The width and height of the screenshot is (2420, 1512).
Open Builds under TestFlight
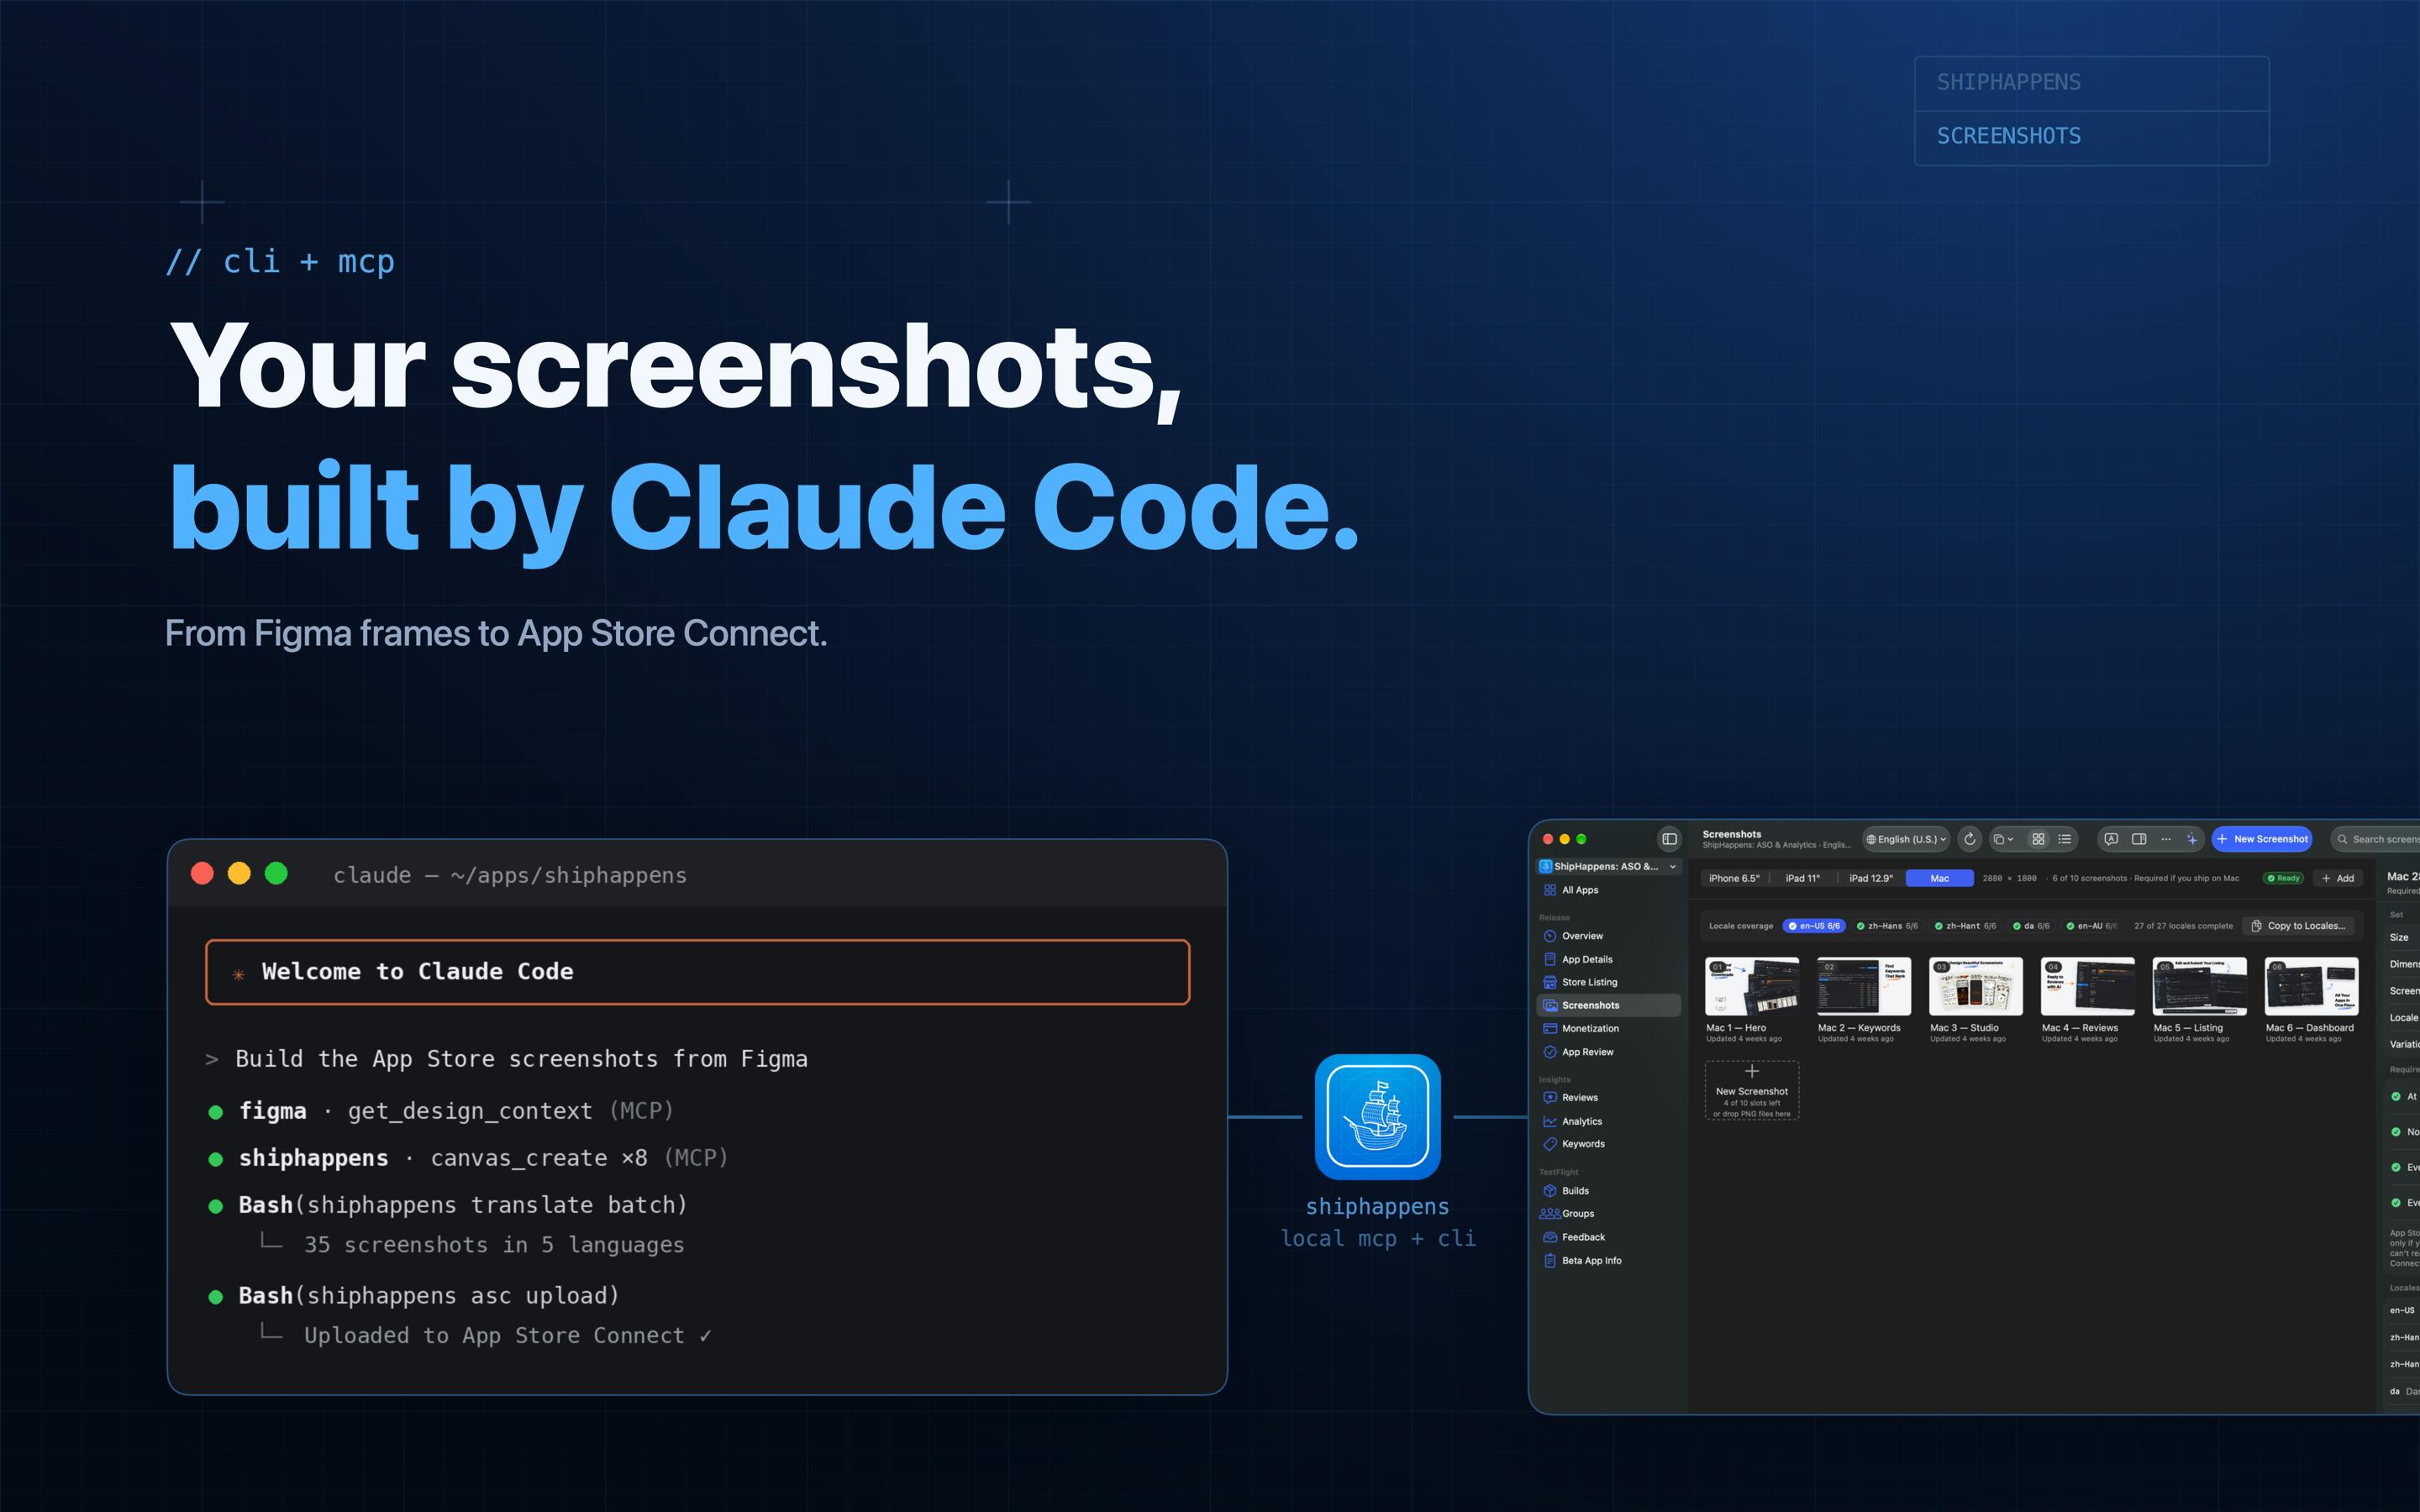1609,1190
